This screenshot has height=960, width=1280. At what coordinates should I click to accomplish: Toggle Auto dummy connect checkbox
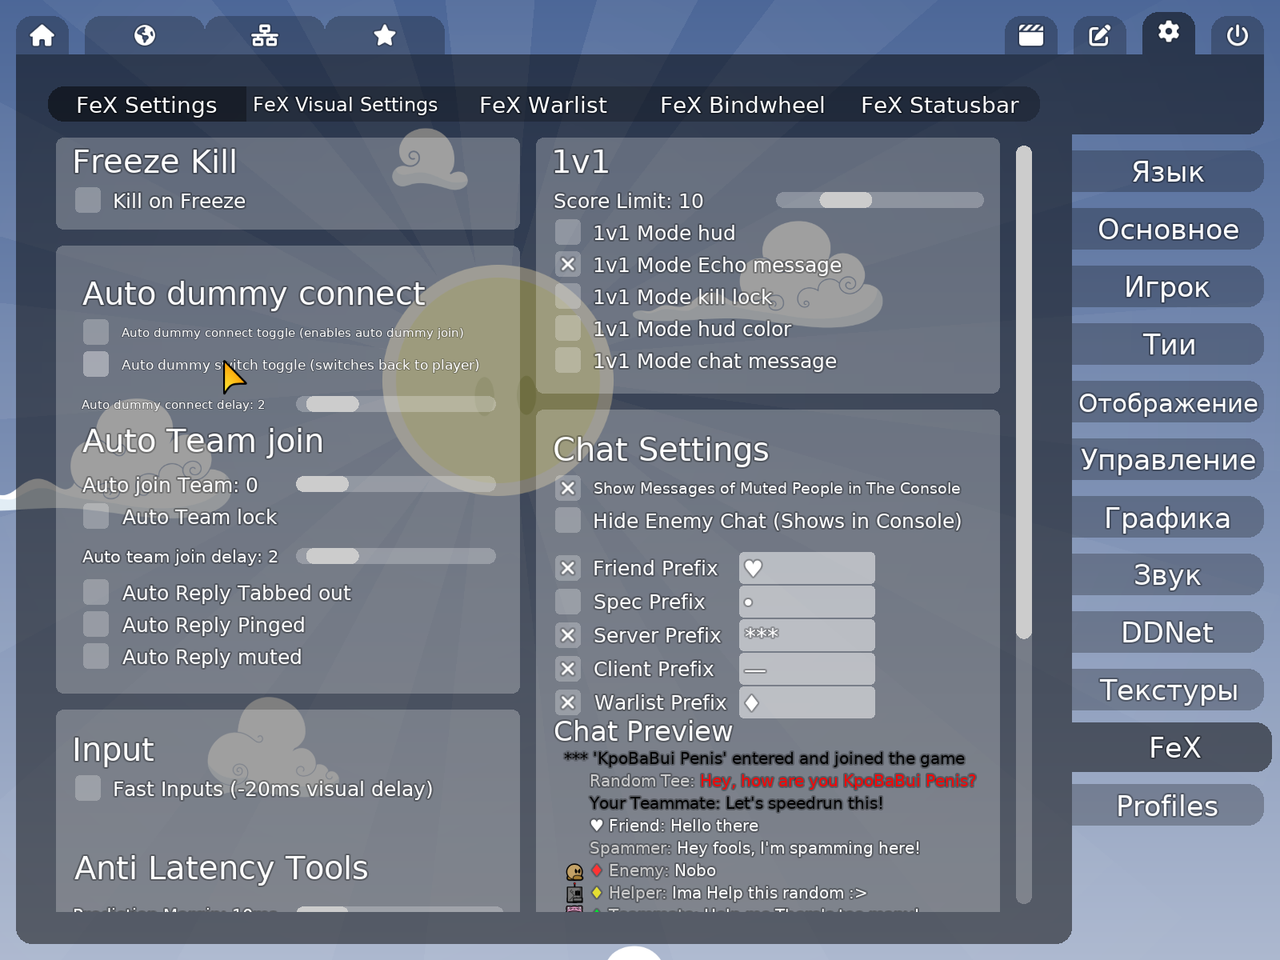[96, 332]
